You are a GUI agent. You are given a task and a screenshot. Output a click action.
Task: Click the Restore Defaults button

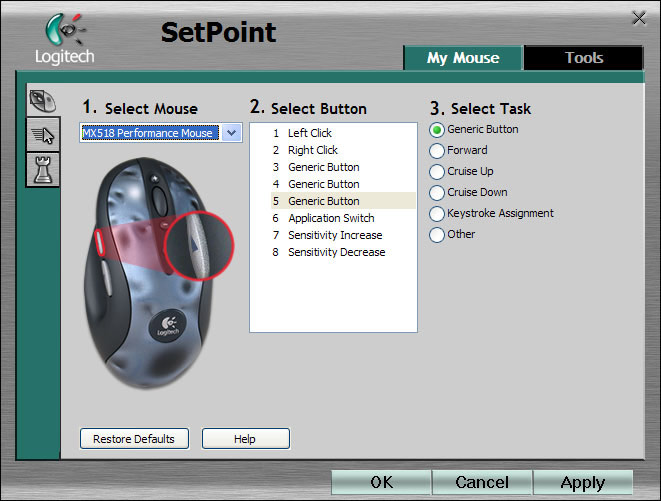(x=133, y=439)
